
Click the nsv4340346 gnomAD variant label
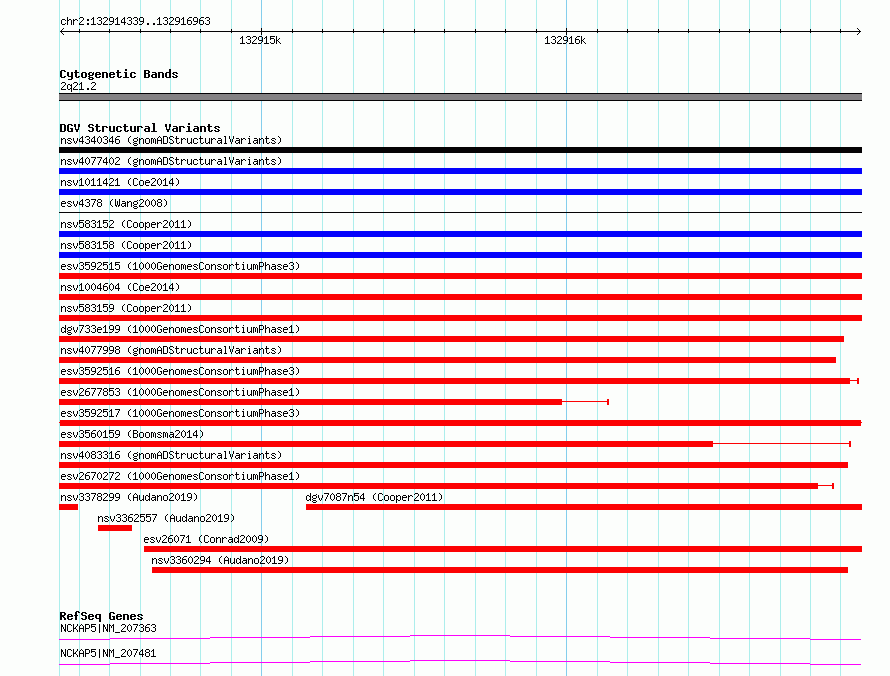coord(170,140)
